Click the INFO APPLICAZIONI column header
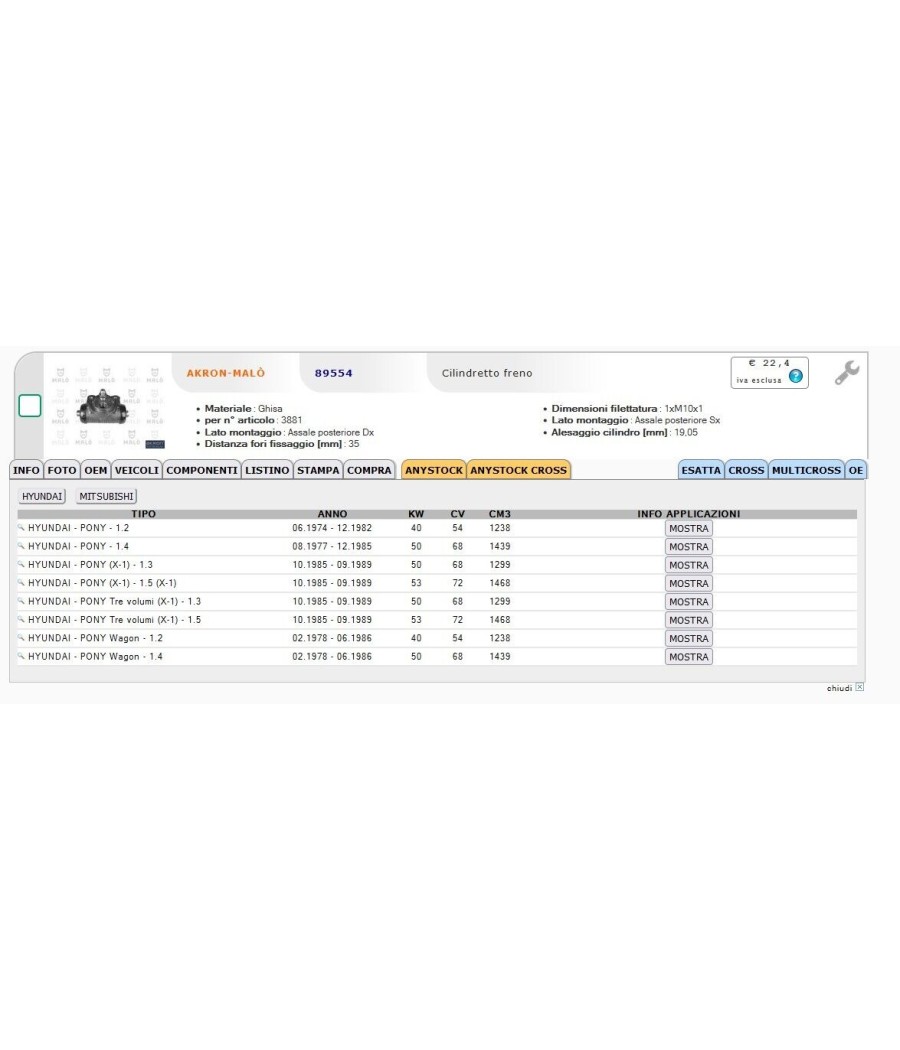Screen dimensions: 900x1050 click(688, 514)
